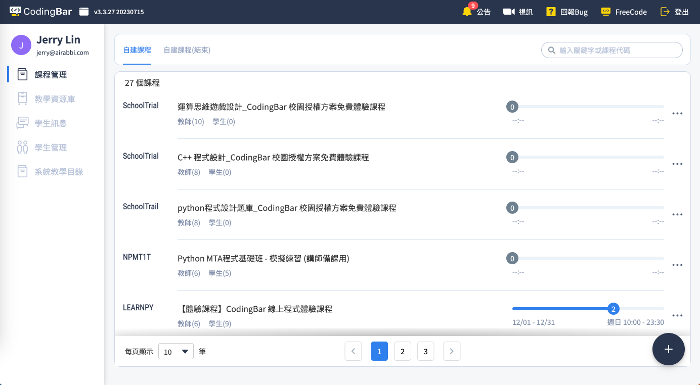Log out using top-right exit icon
Image resolution: width=700 pixels, height=385 pixels.
click(665, 12)
